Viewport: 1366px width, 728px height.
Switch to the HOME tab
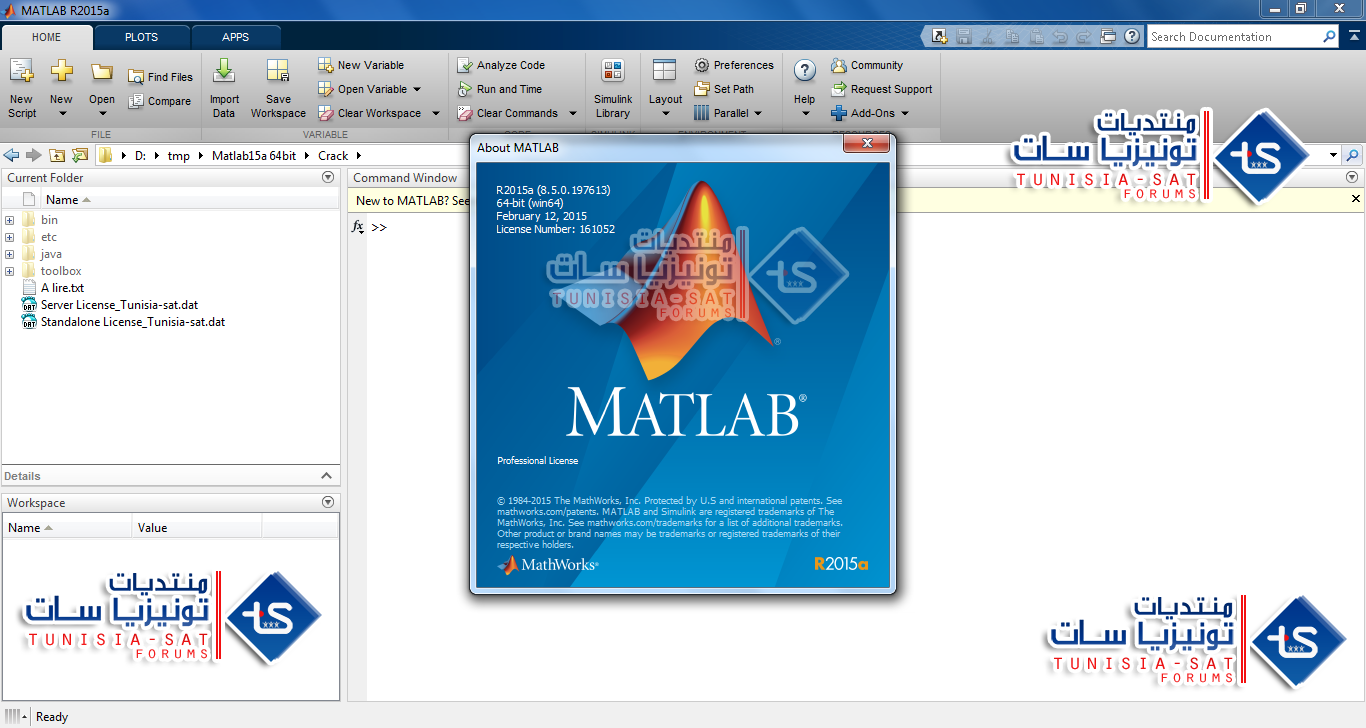tap(47, 37)
